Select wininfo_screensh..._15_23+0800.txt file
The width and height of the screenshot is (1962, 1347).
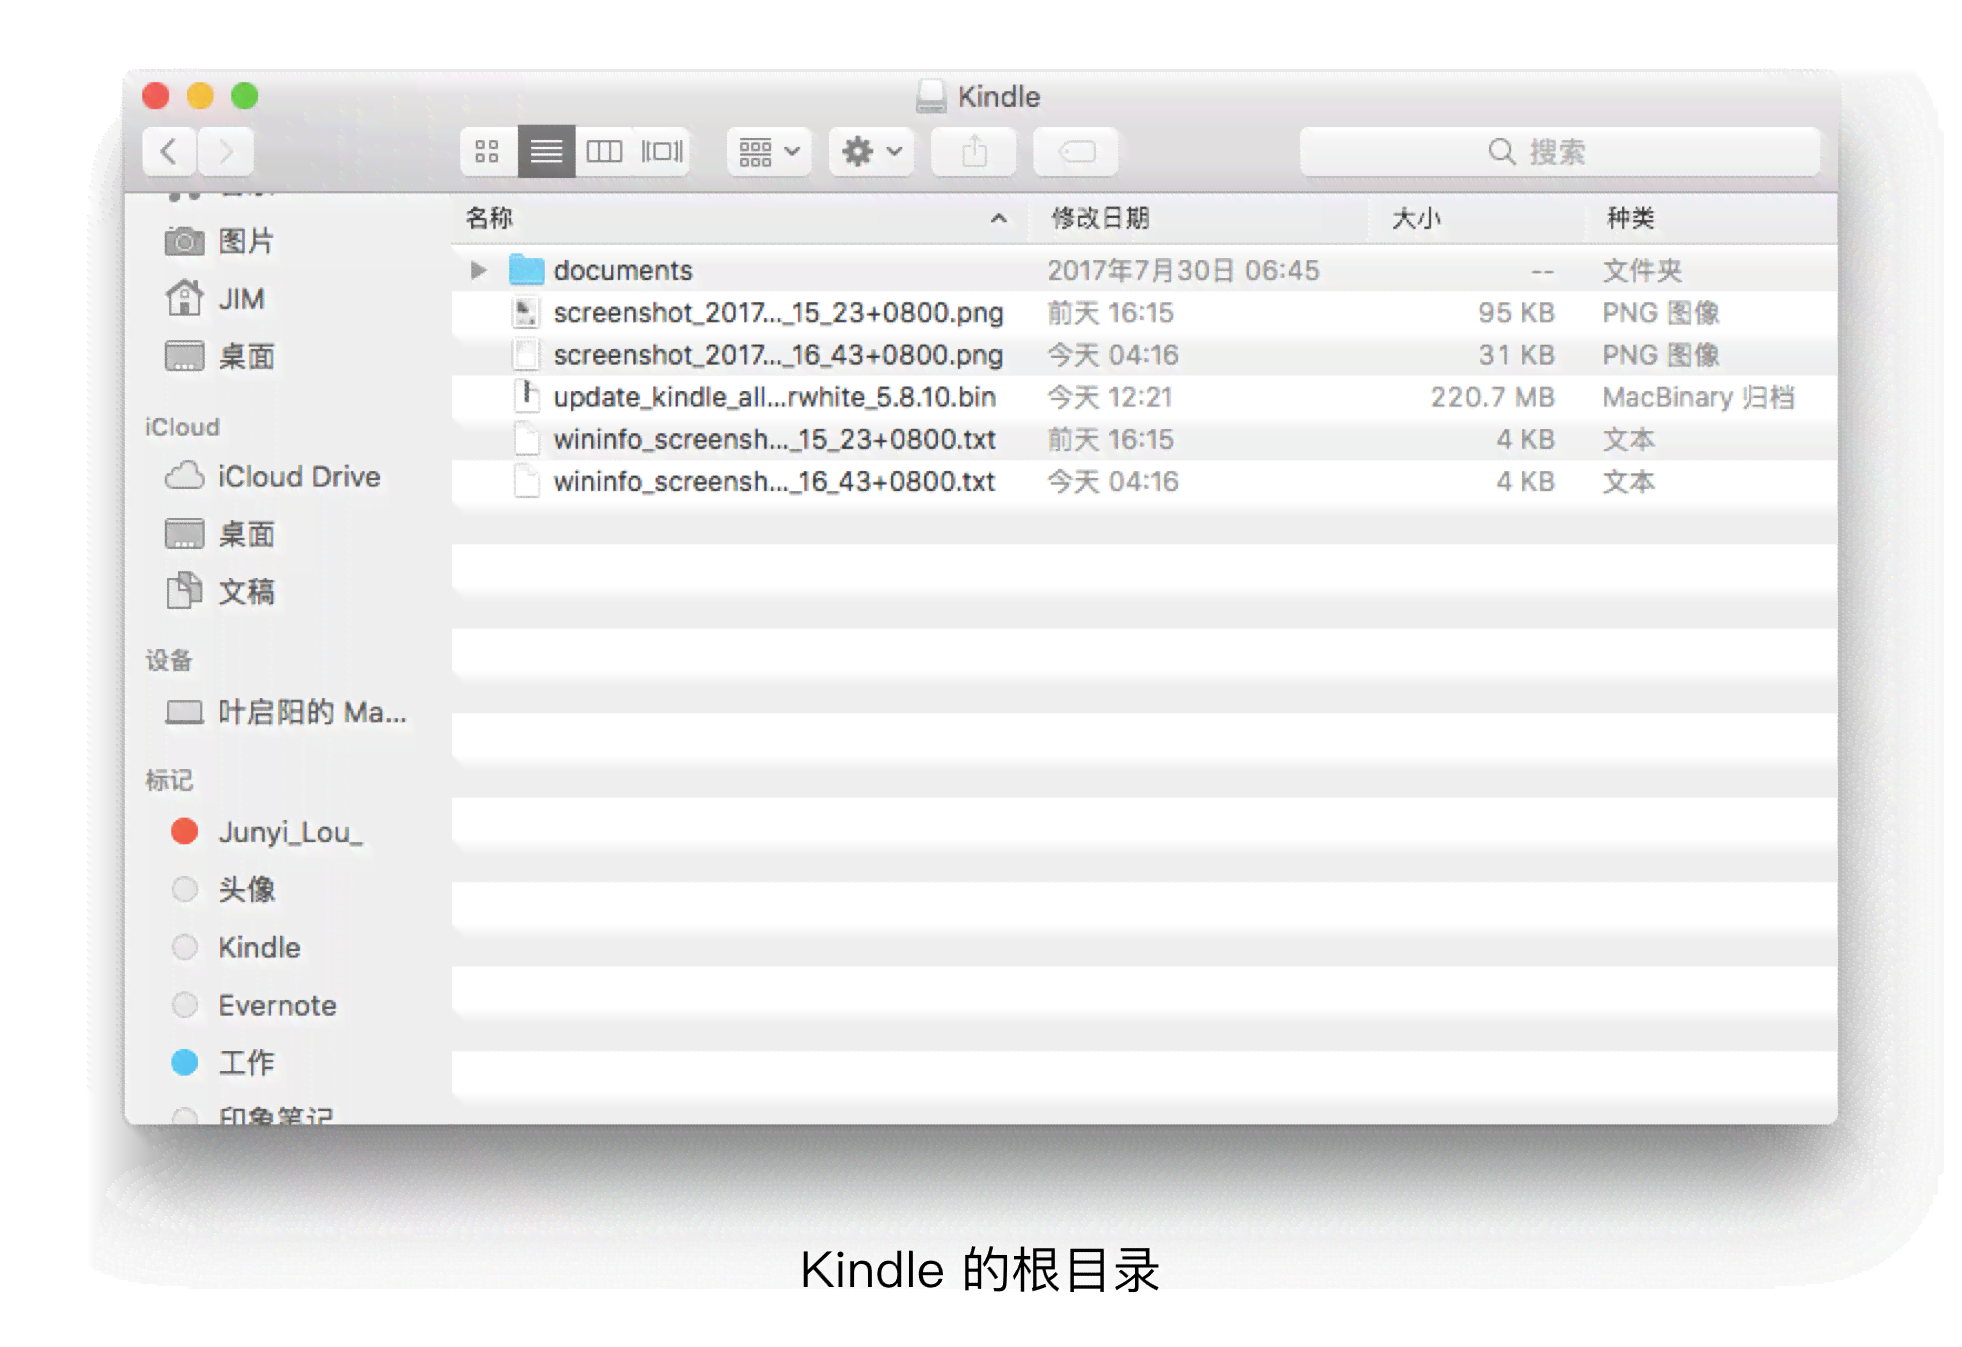(x=1144, y=439)
